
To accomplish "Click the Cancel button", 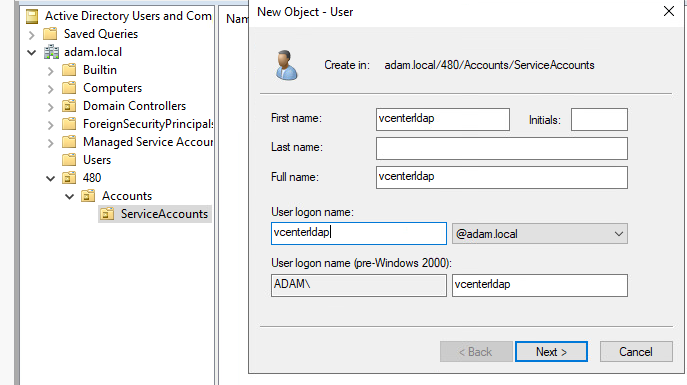I will (636, 352).
